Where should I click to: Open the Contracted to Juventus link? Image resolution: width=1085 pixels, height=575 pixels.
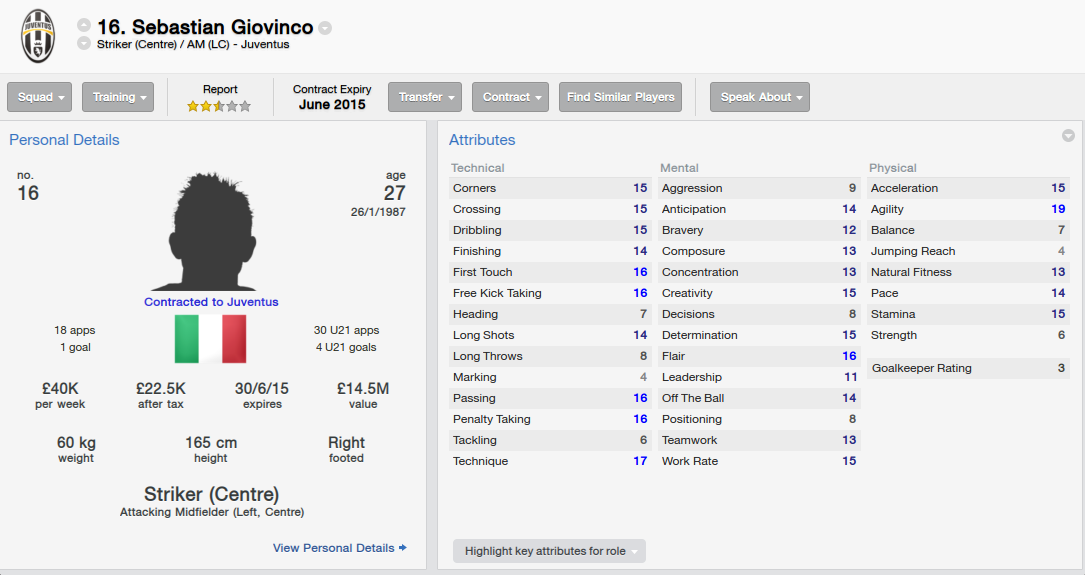(211, 302)
